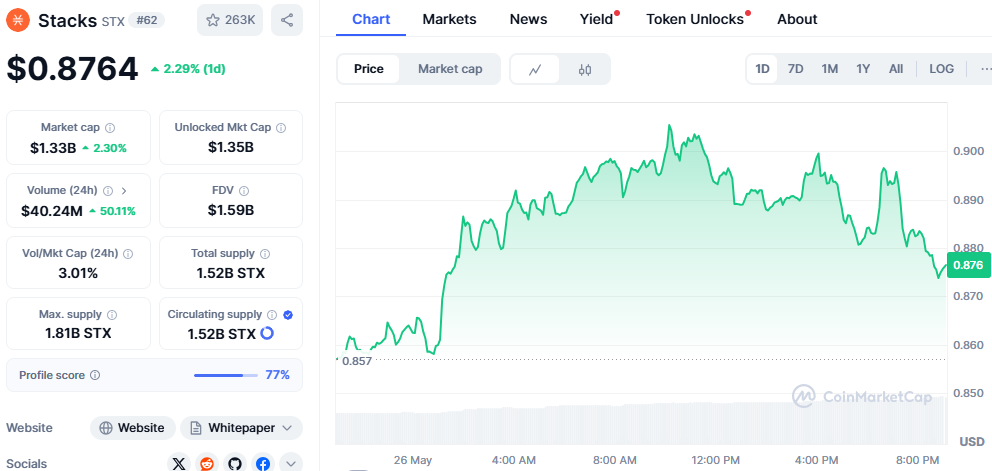Image resolution: width=992 pixels, height=471 pixels.
Task: Open the Website link button
Action: (133, 428)
